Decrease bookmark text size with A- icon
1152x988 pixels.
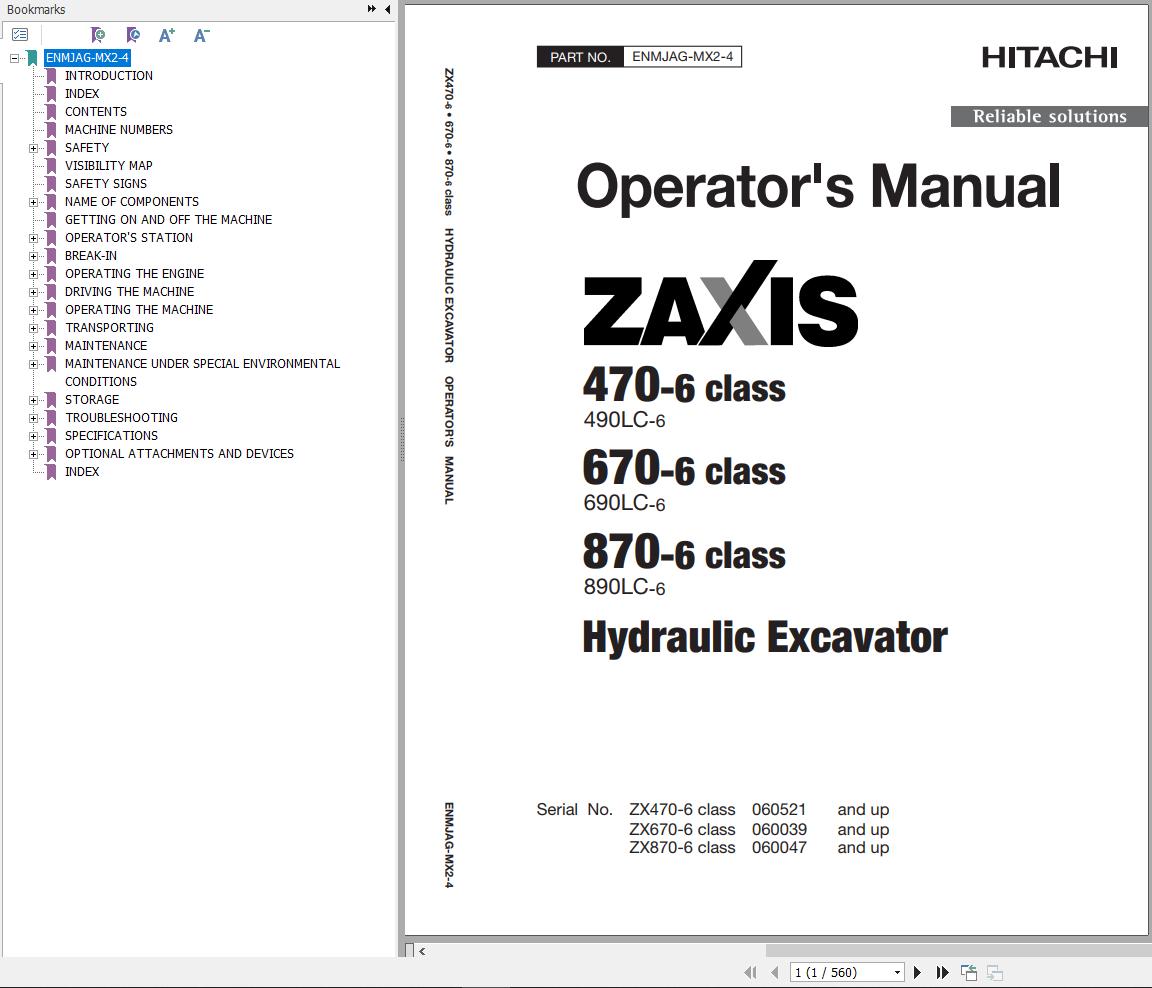[x=200, y=35]
